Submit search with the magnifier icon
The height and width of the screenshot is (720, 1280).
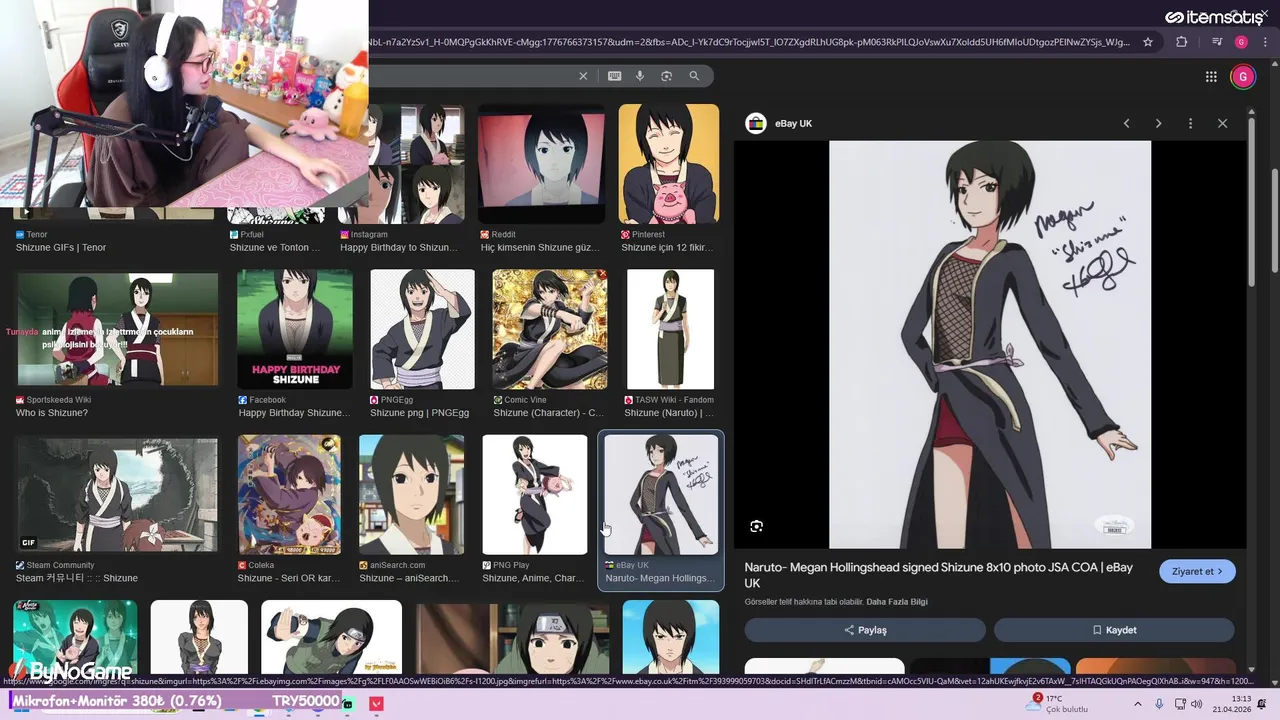tap(694, 76)
